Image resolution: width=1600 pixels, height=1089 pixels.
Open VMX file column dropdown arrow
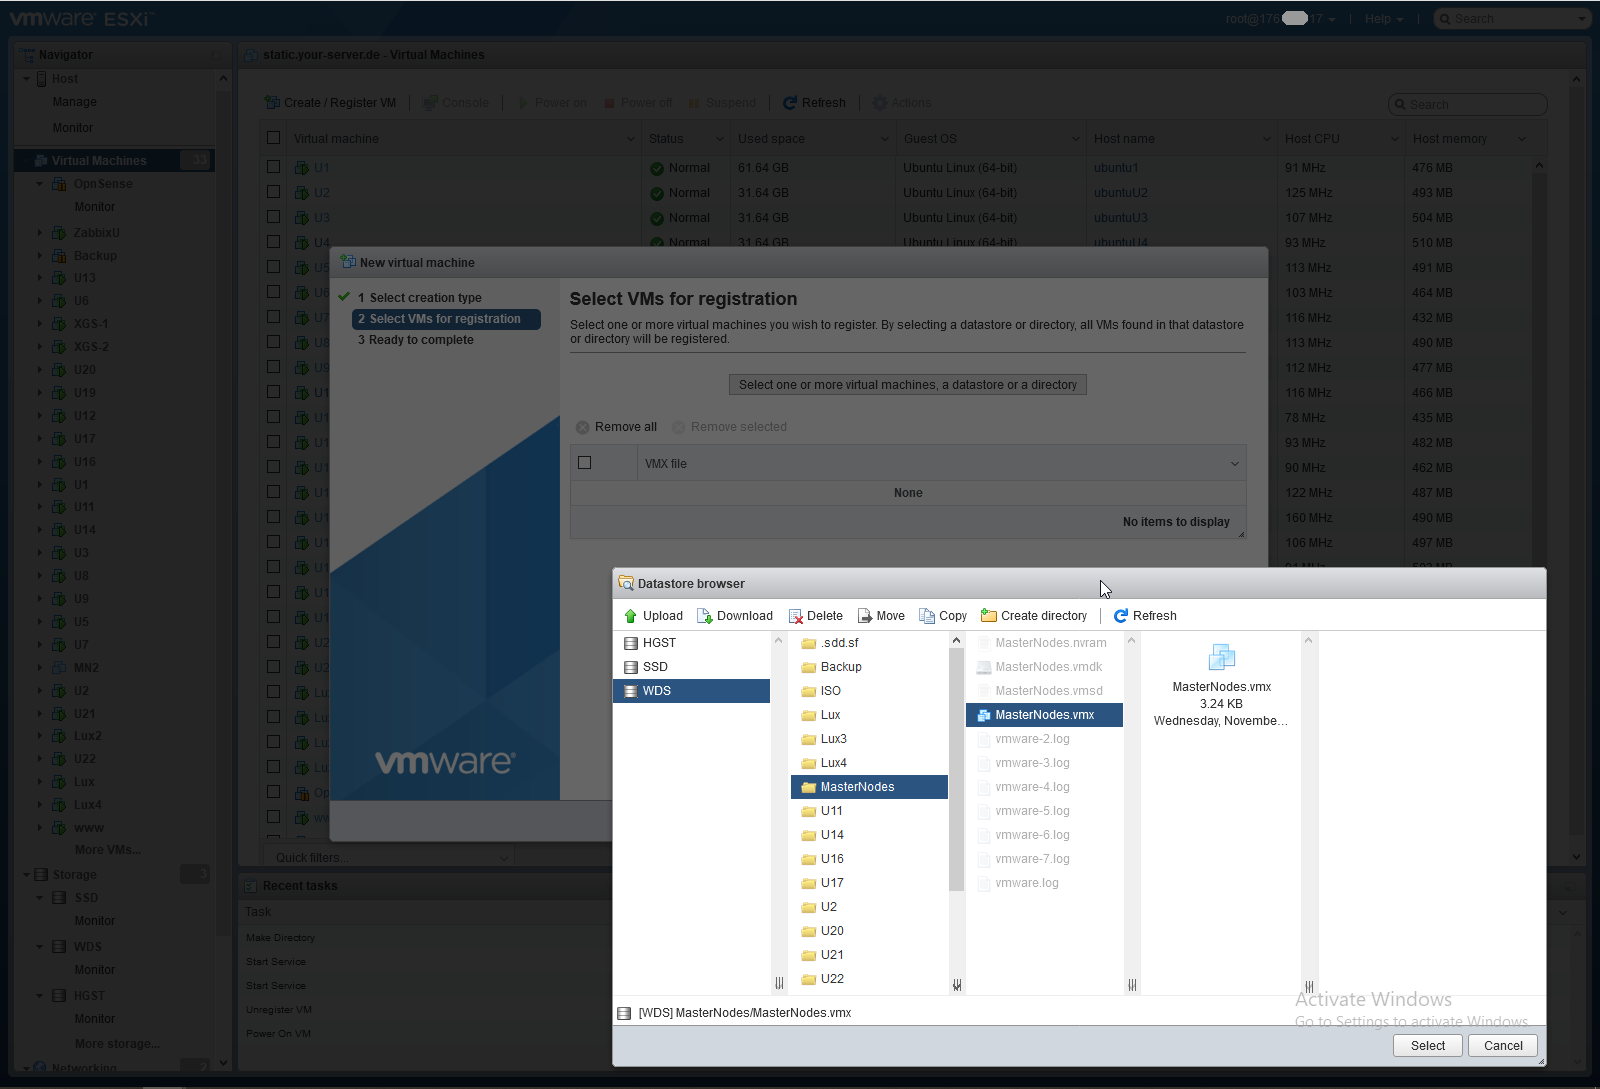pyautogui.click(x=1235, y=464)
